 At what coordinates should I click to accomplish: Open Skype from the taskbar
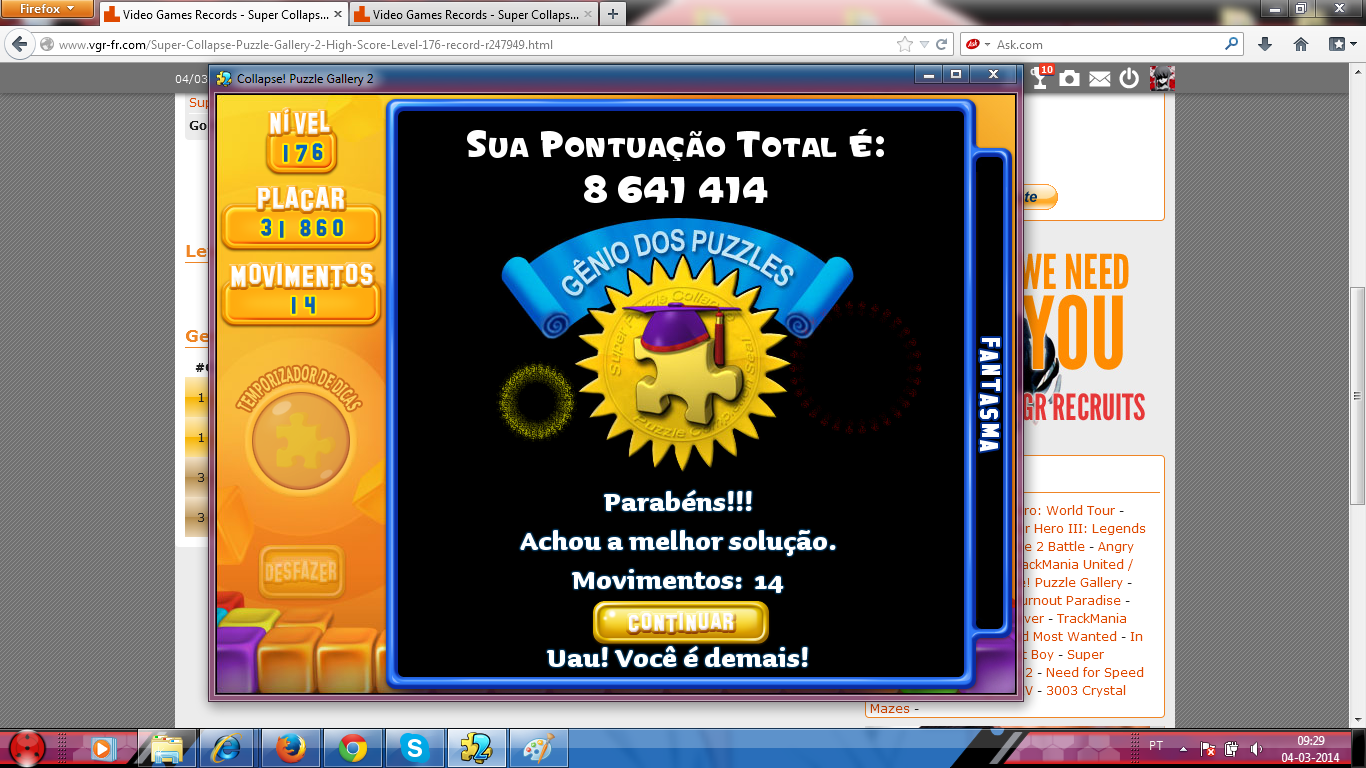click(415, 748)
